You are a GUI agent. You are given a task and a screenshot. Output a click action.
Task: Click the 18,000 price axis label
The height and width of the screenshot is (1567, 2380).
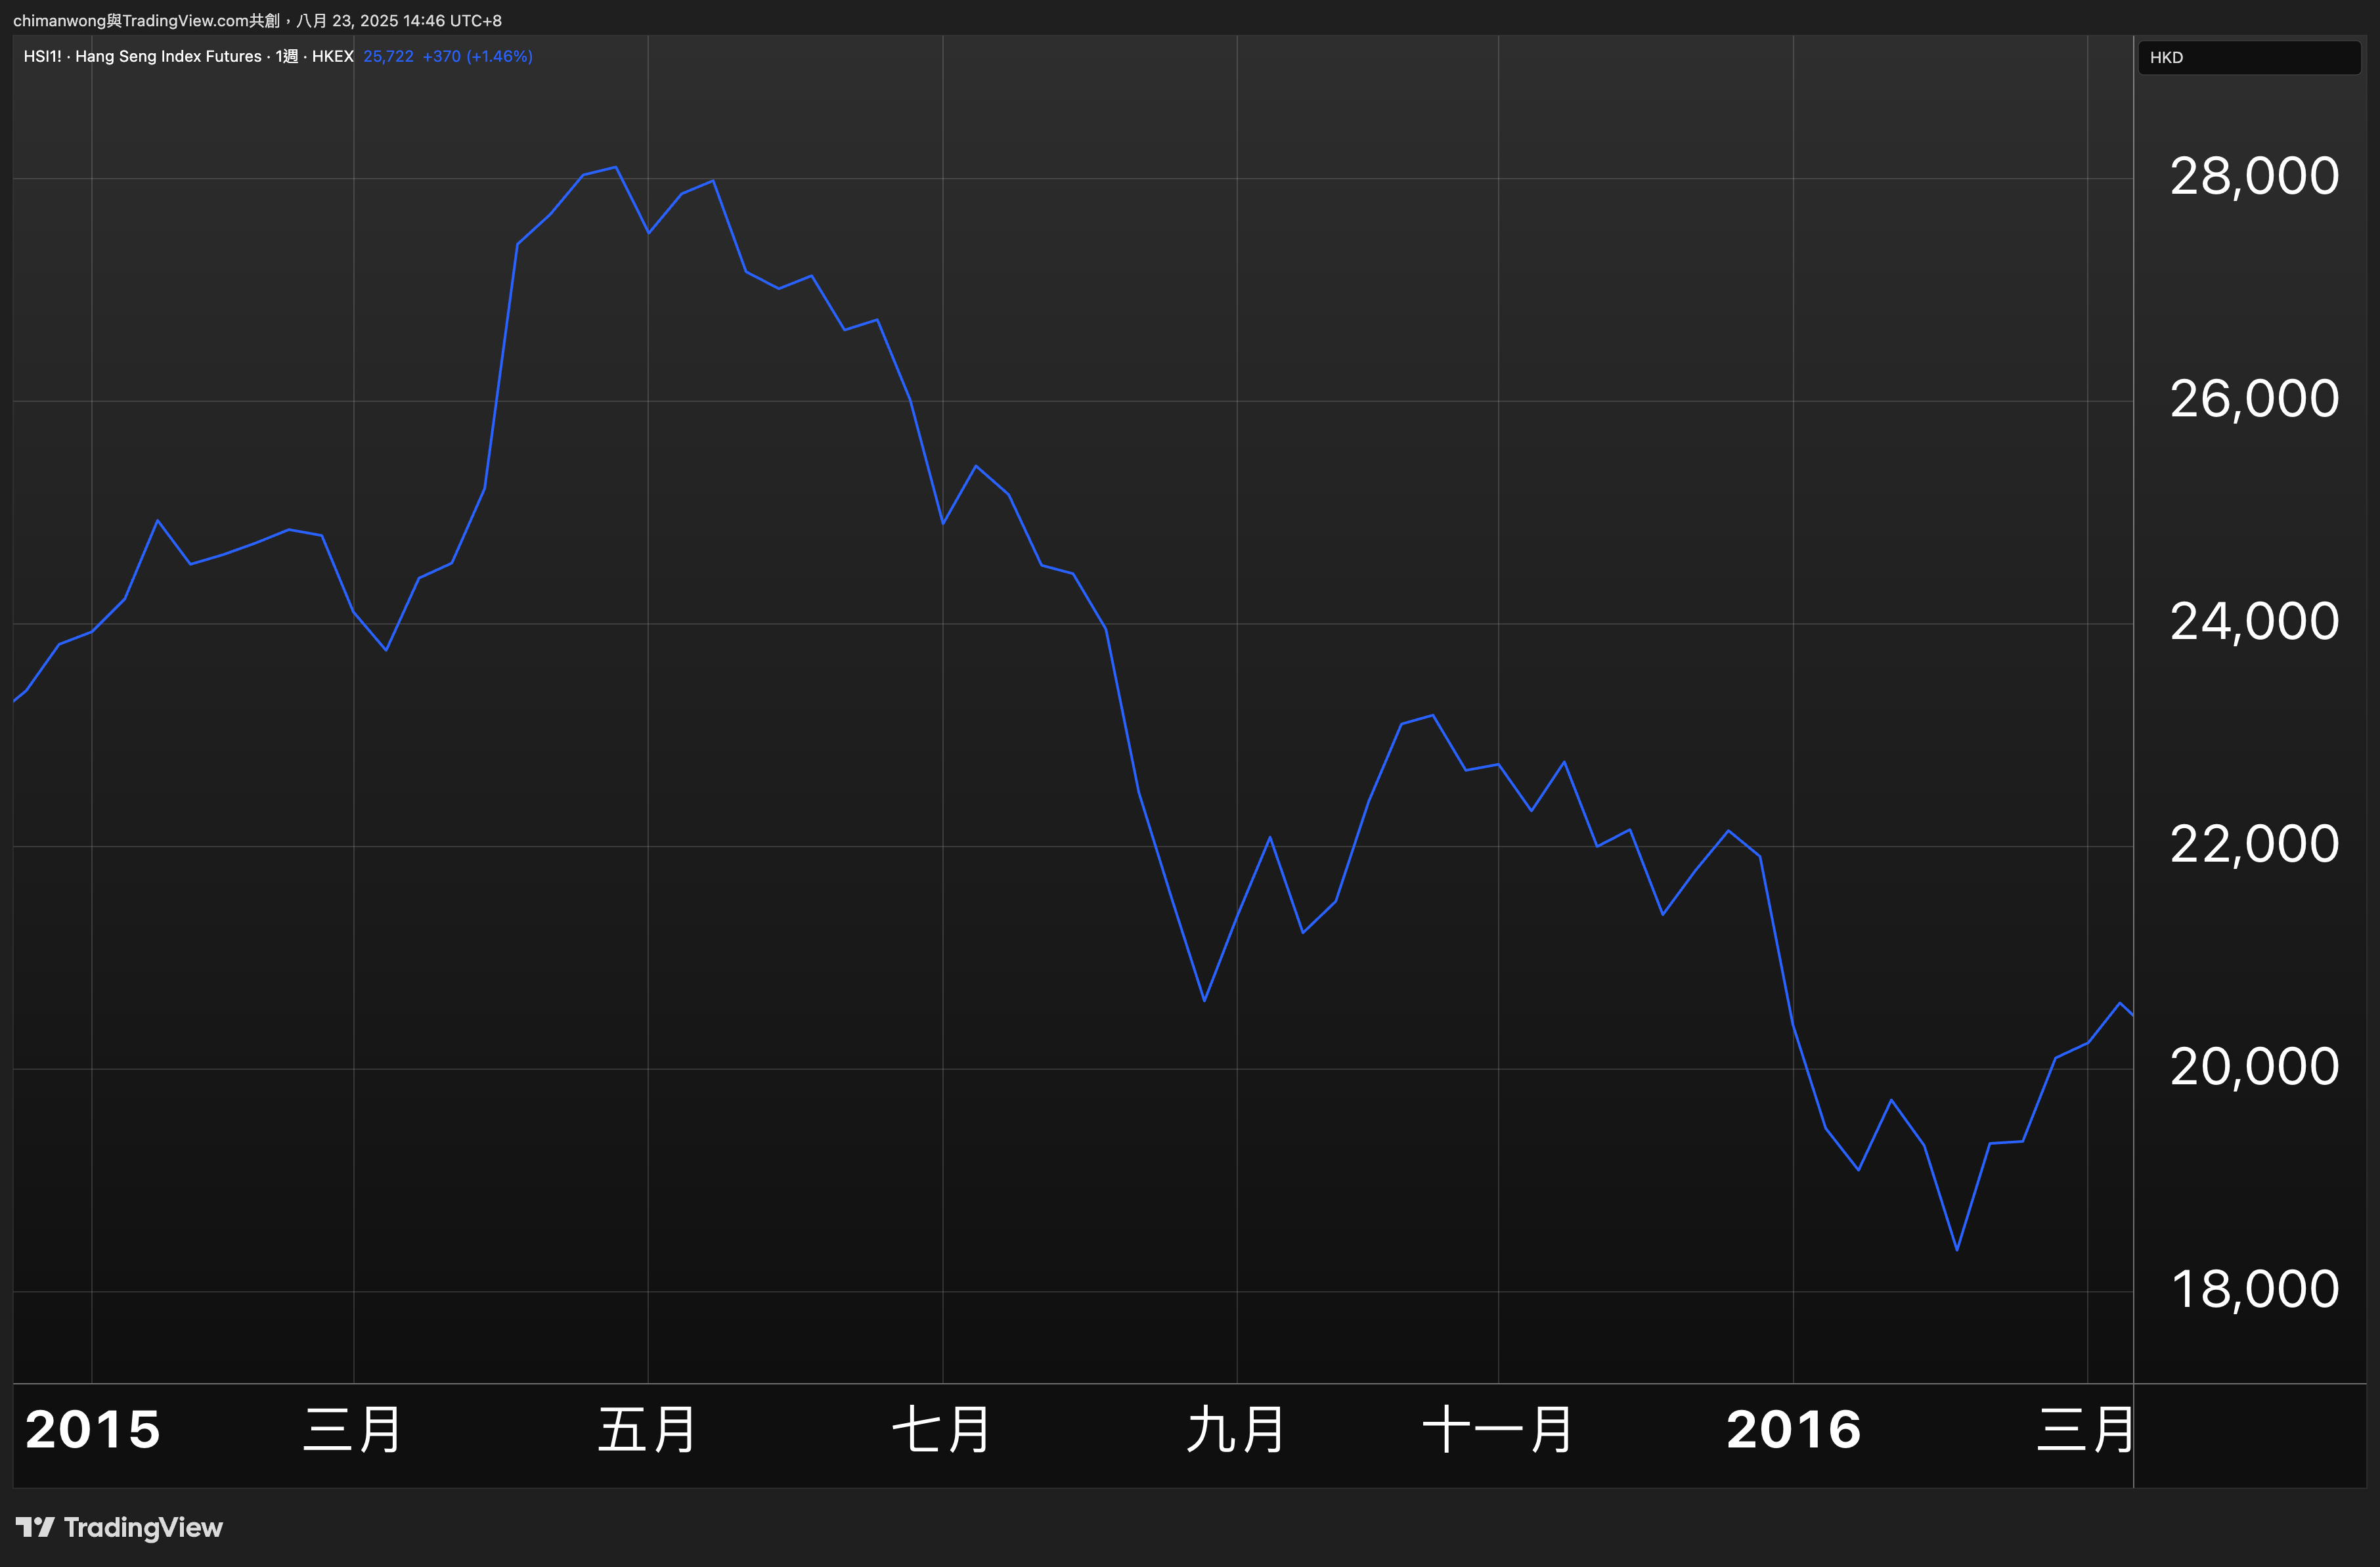(2254, 1290)
